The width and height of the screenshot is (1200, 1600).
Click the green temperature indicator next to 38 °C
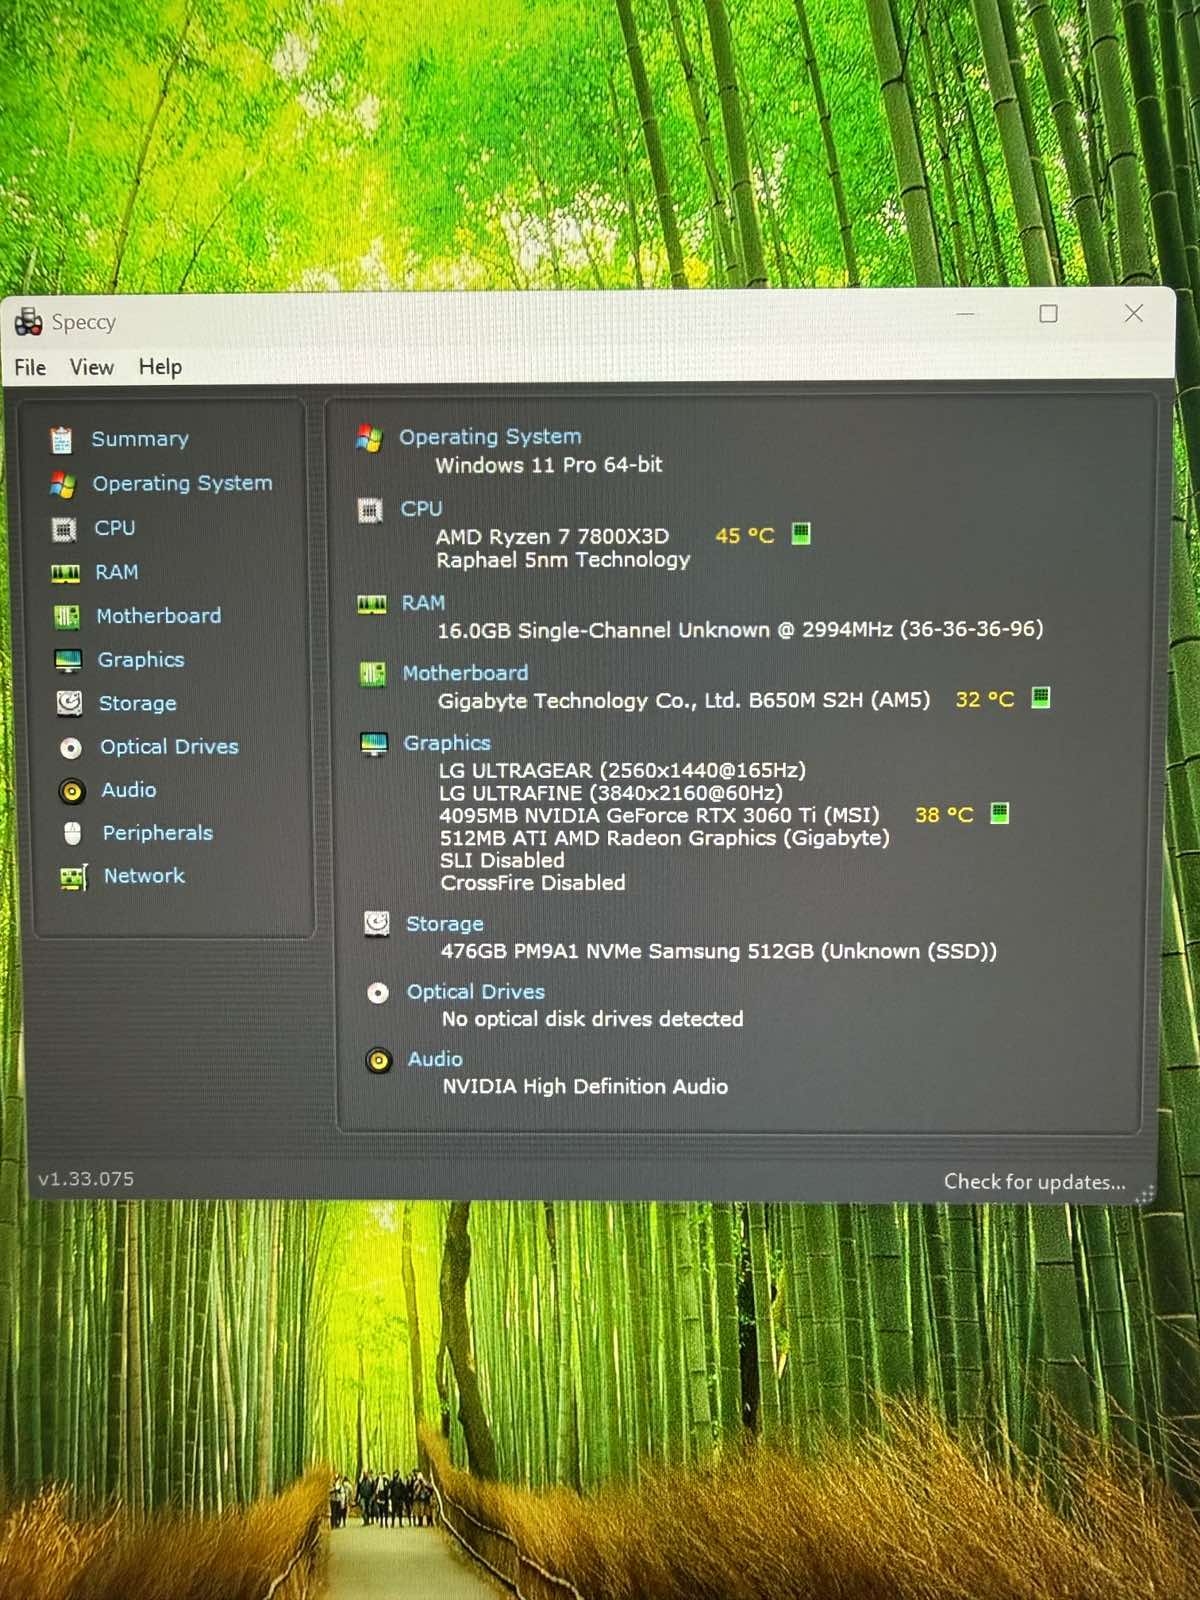click(999, 813)
